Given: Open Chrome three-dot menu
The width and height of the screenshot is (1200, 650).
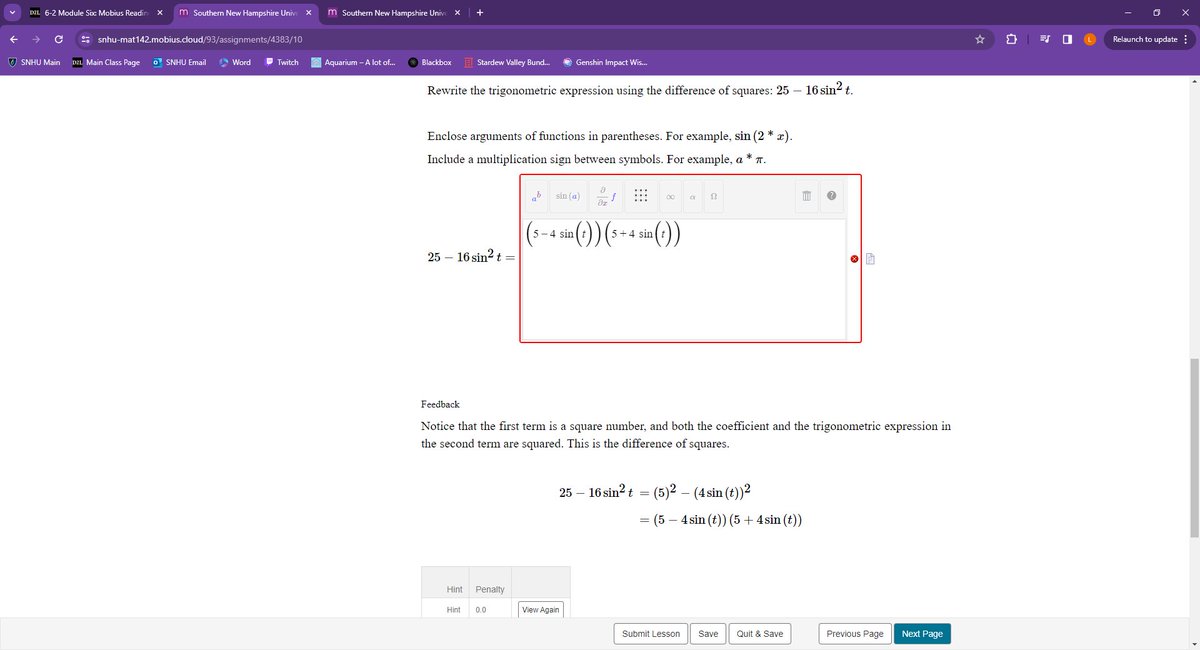Looking at the screenshot, I should [1185, 39].
